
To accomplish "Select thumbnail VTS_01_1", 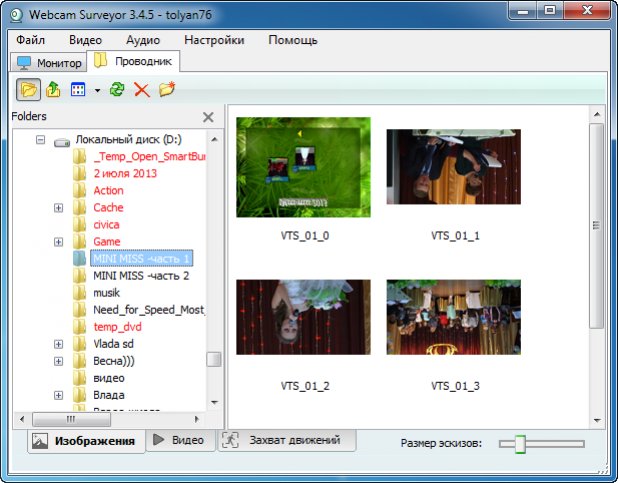I will point(454,167).
